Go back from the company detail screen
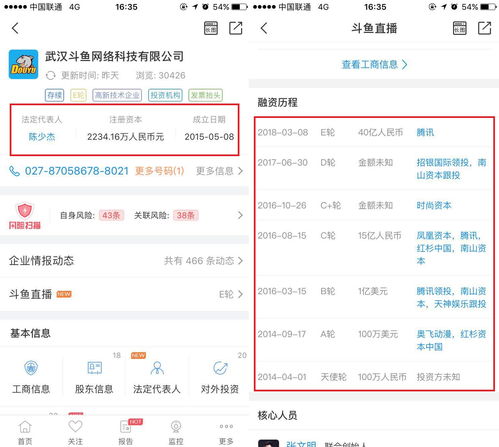 (15, 28)
